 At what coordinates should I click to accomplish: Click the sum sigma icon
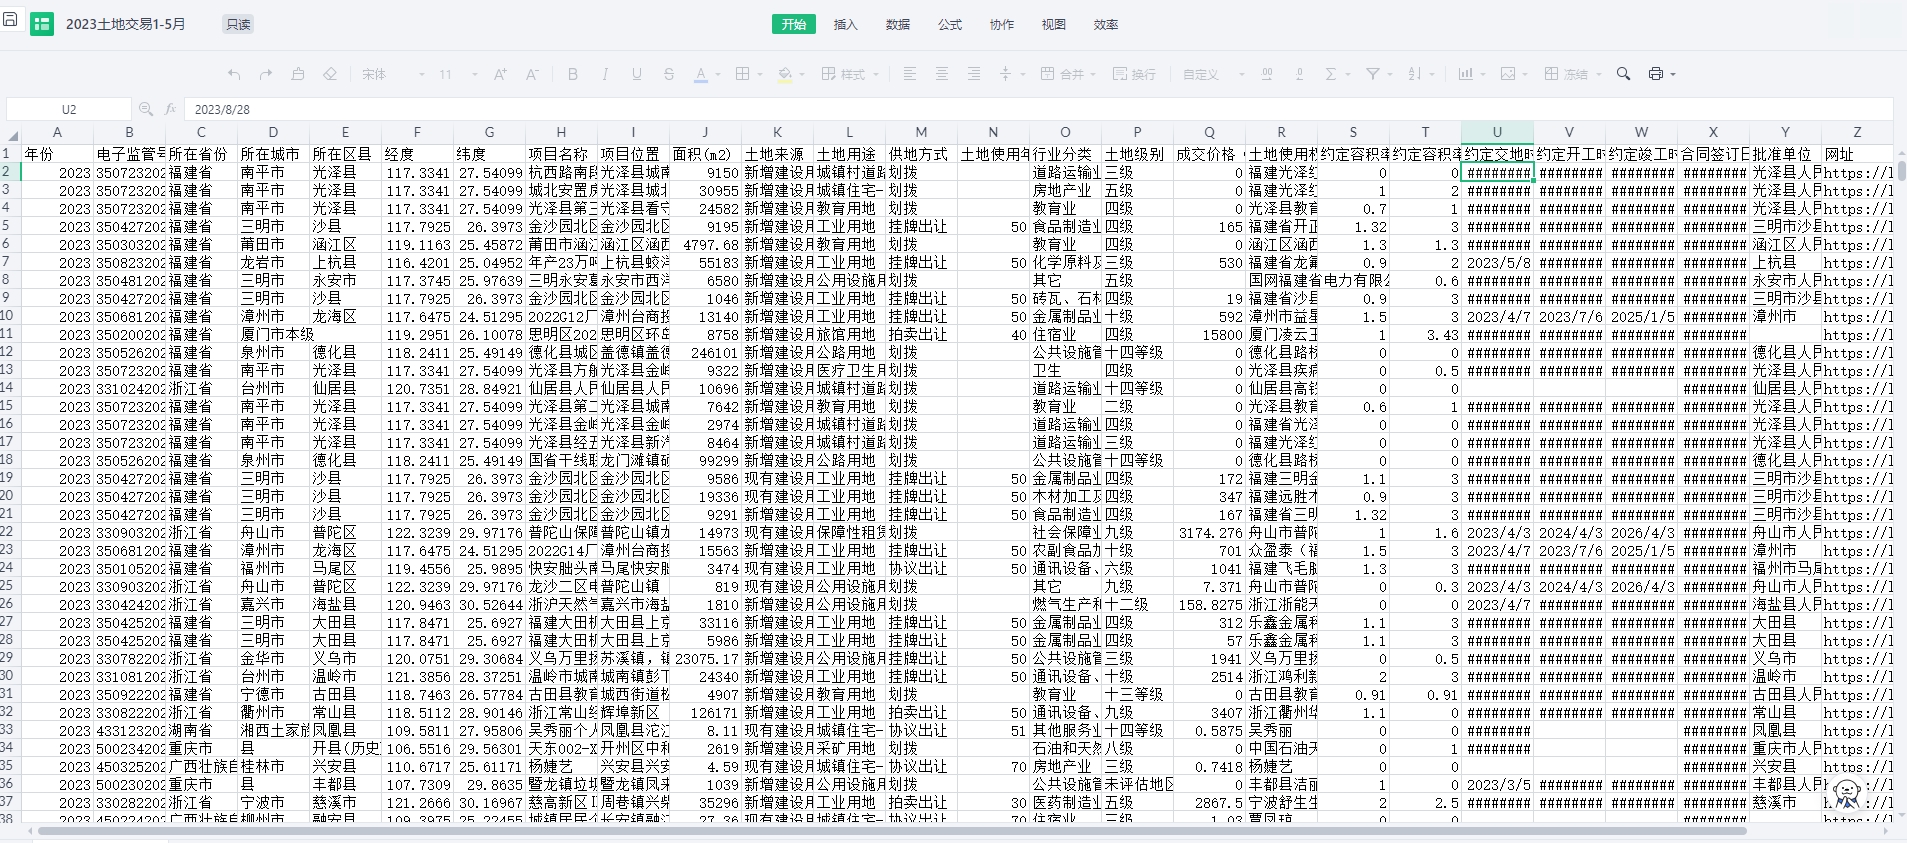coord(1331,74)
